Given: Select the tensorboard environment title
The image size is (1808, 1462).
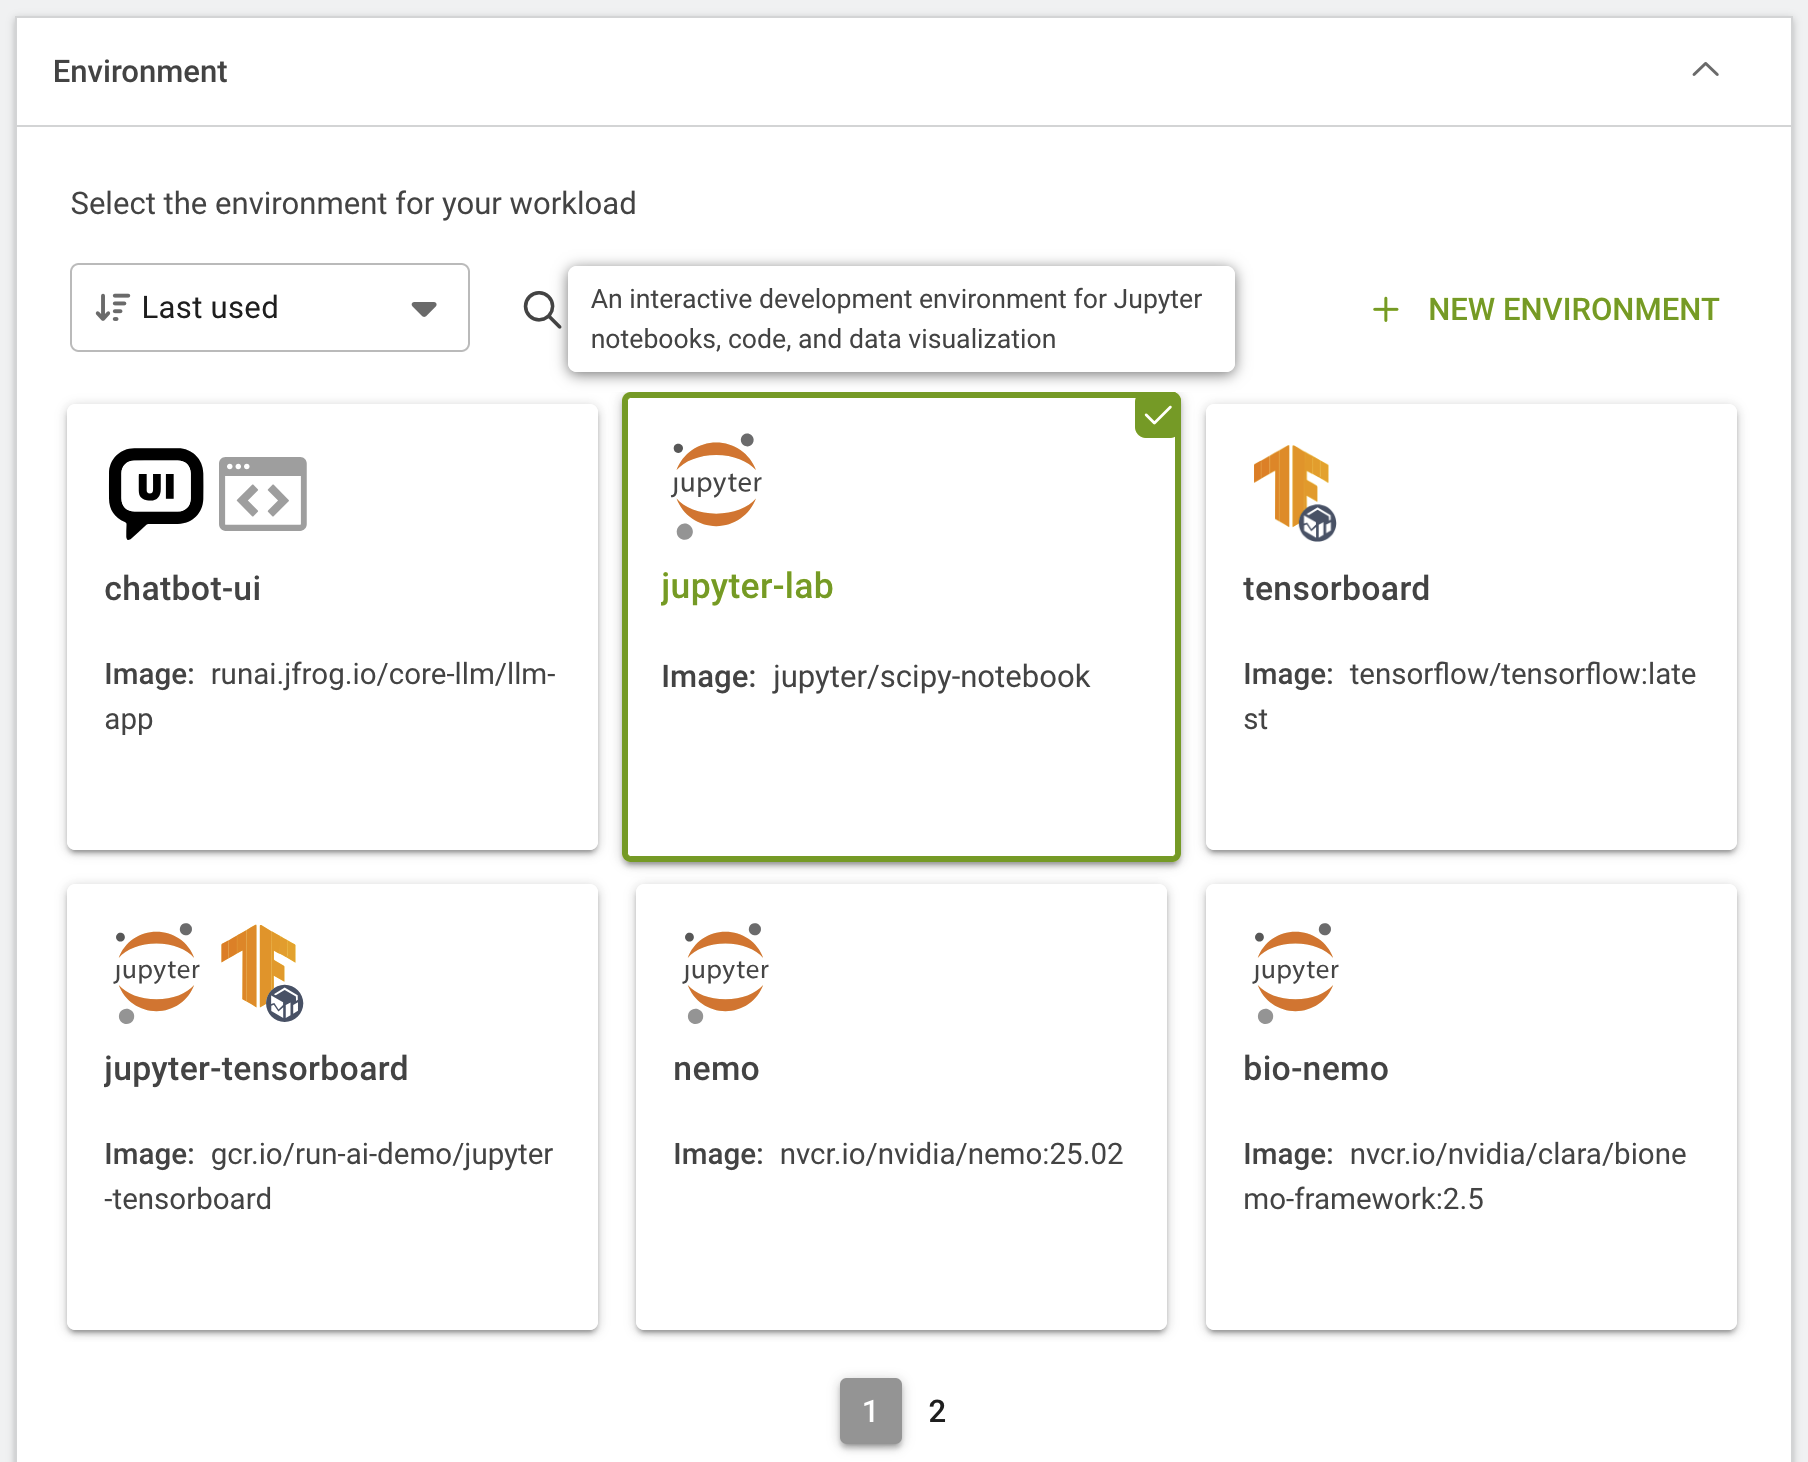Looking at the screenshot, I should tap(1336, 588).
